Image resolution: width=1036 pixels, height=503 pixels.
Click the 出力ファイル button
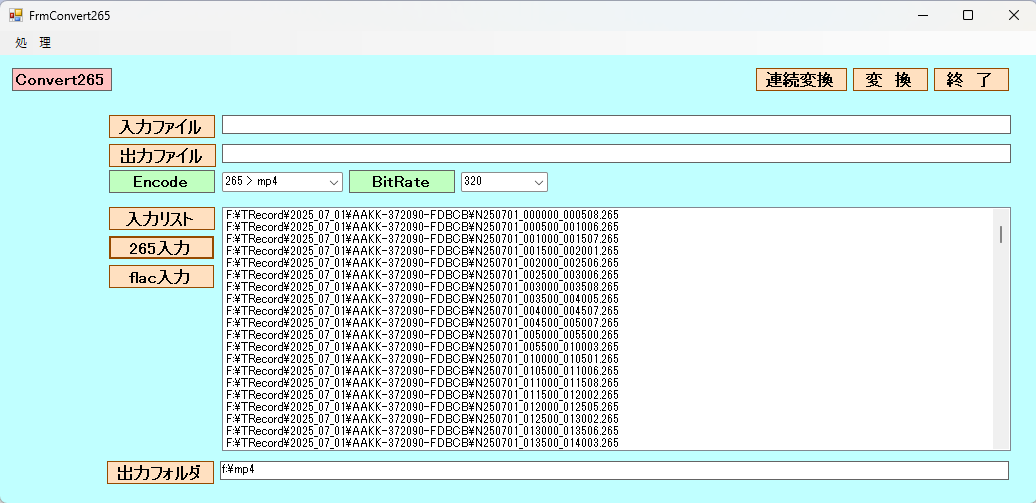pos(161,156)
